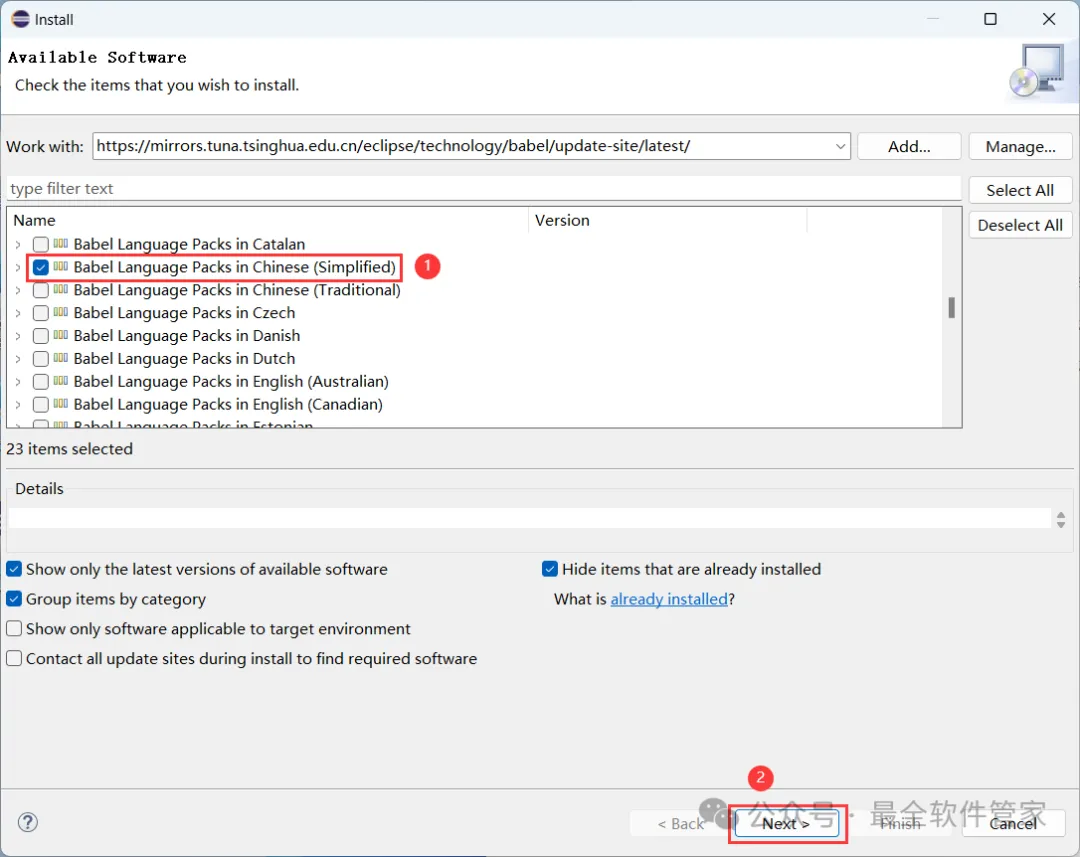Click the English (Australian) pack category icon
Image resolution: width=1080 pixels, height=857 pixels.
[x=61, y=380]
